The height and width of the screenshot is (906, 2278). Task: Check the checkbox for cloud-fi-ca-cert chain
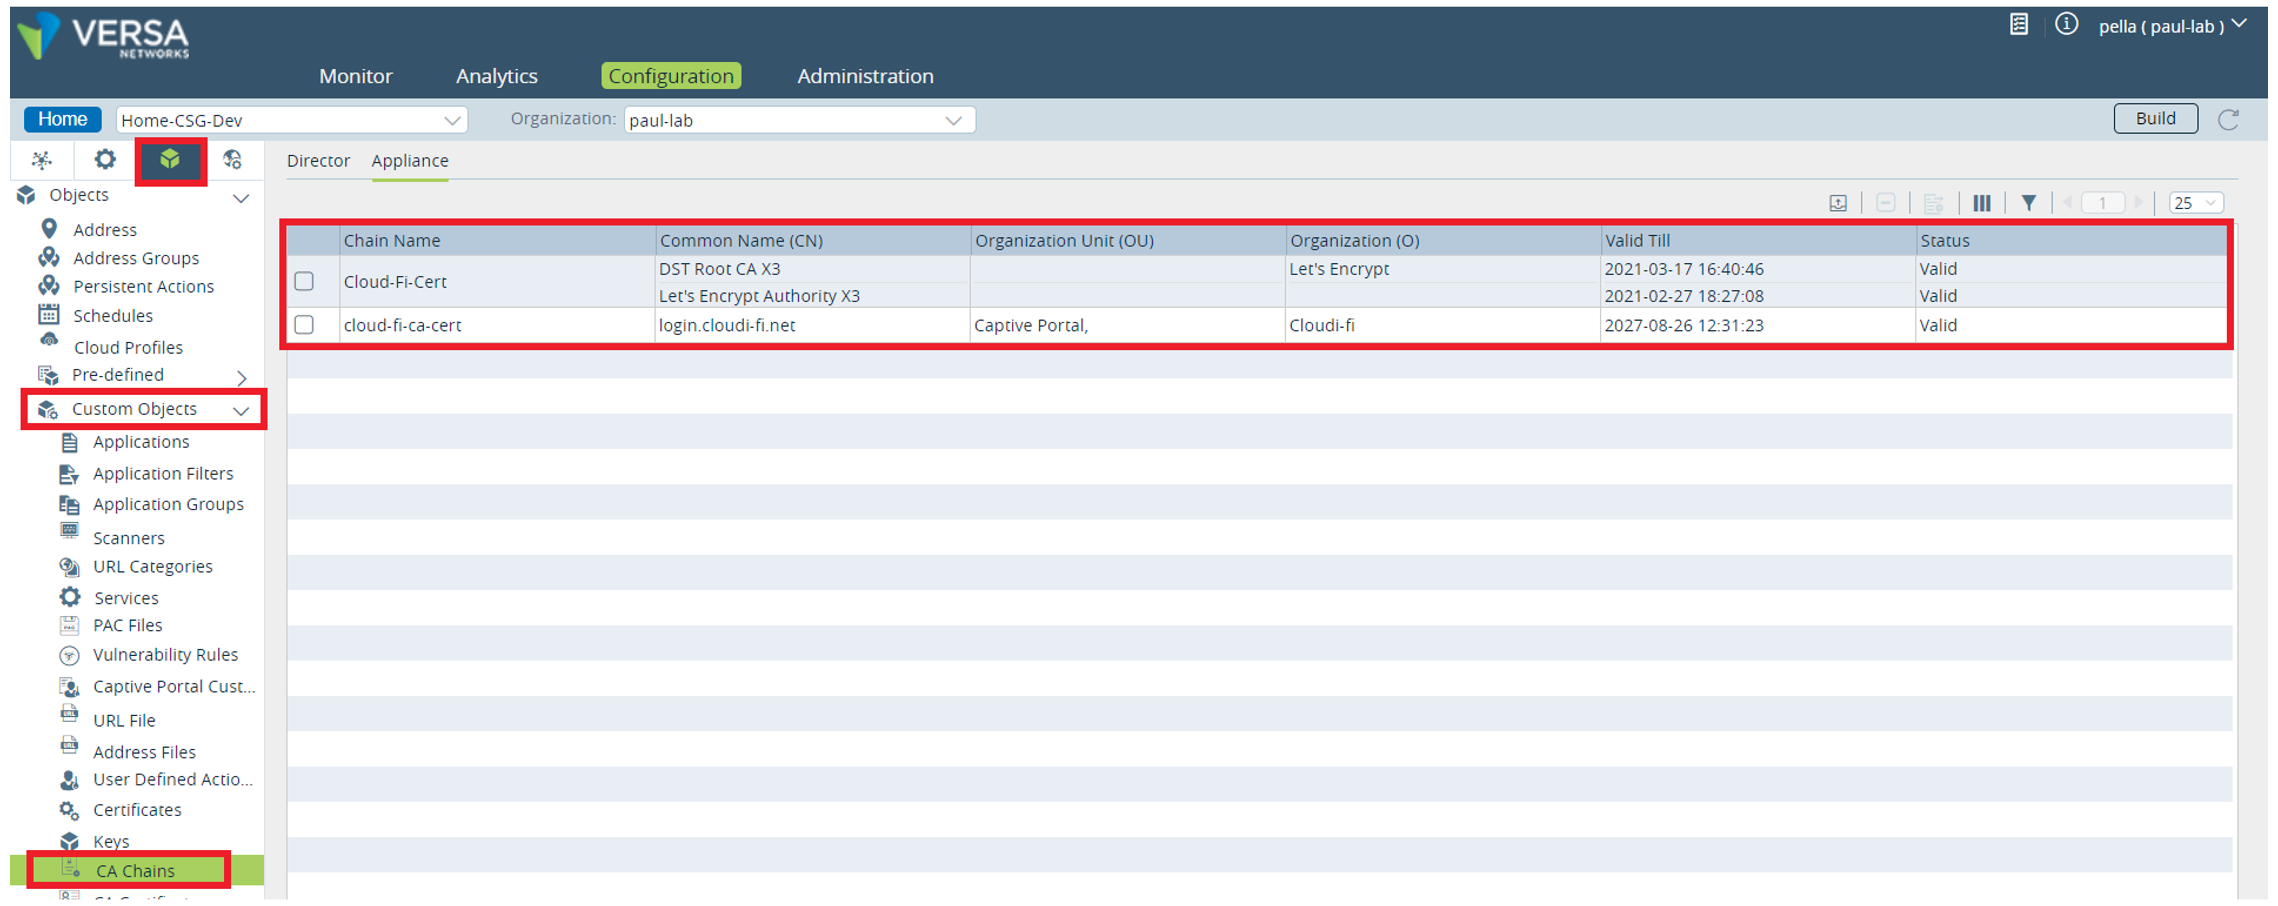305,324
